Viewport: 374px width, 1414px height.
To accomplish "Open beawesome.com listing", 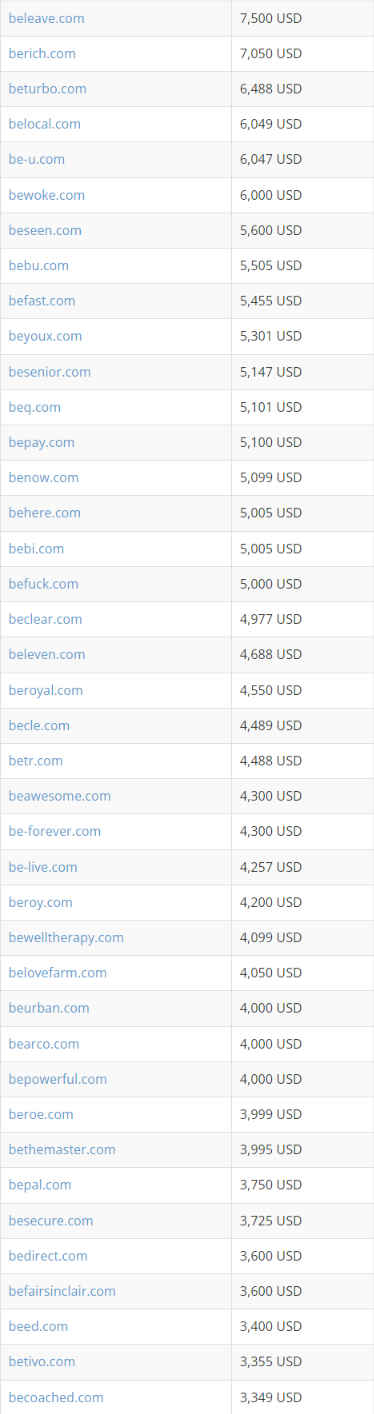I will [x=59, y=796].
